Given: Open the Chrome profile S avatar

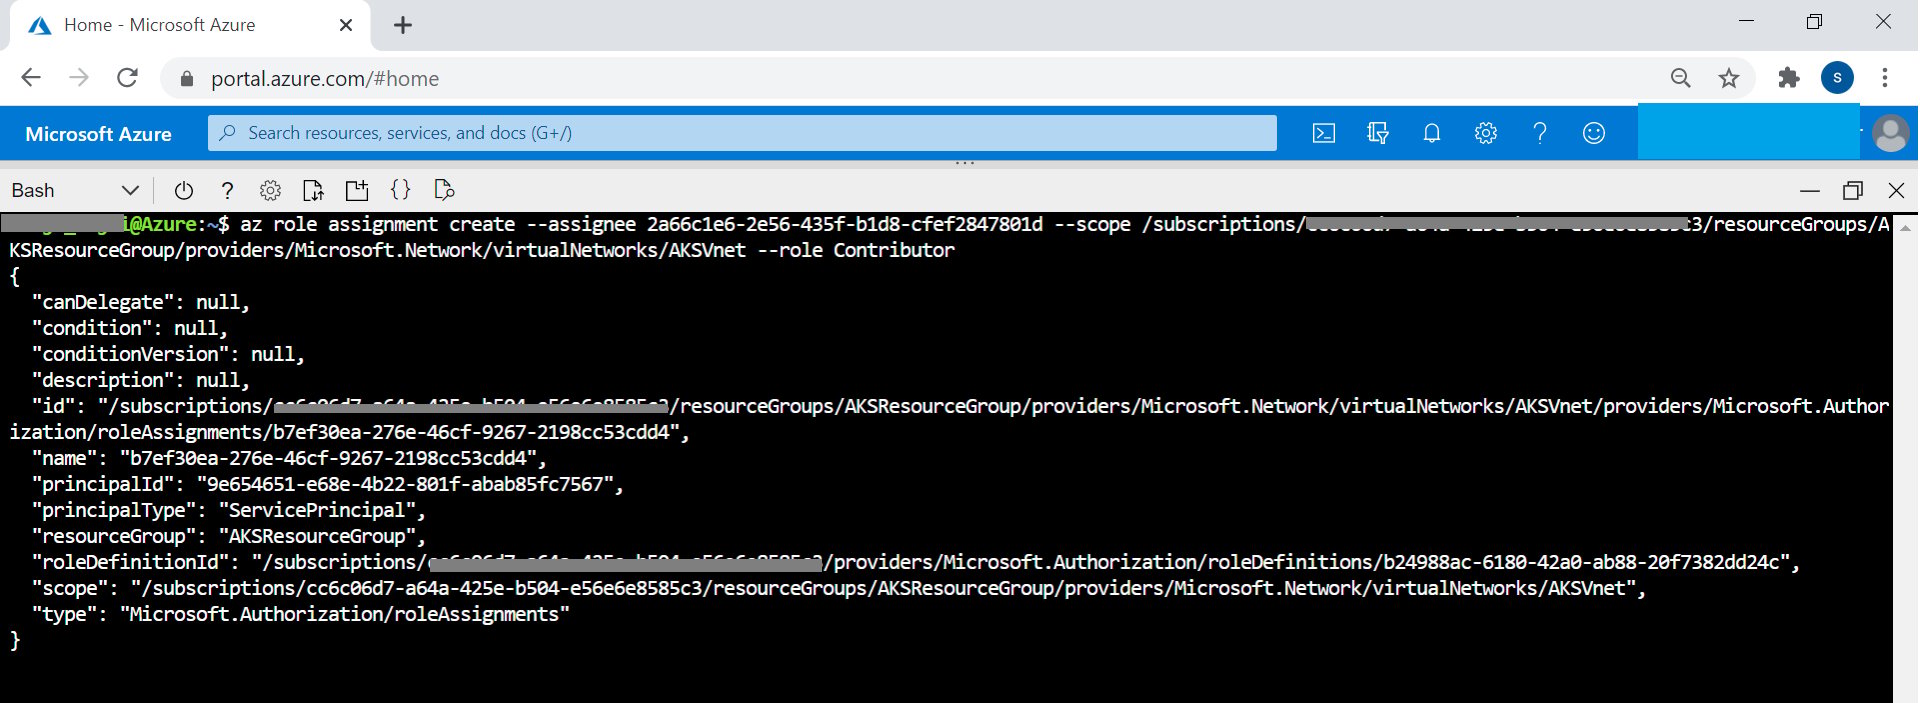Looking at the screenshot, I should [1837, 78].
